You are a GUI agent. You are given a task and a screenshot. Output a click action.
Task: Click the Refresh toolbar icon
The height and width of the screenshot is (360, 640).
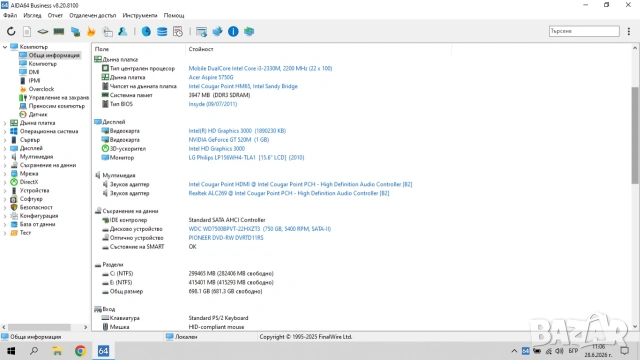[11, 31]
